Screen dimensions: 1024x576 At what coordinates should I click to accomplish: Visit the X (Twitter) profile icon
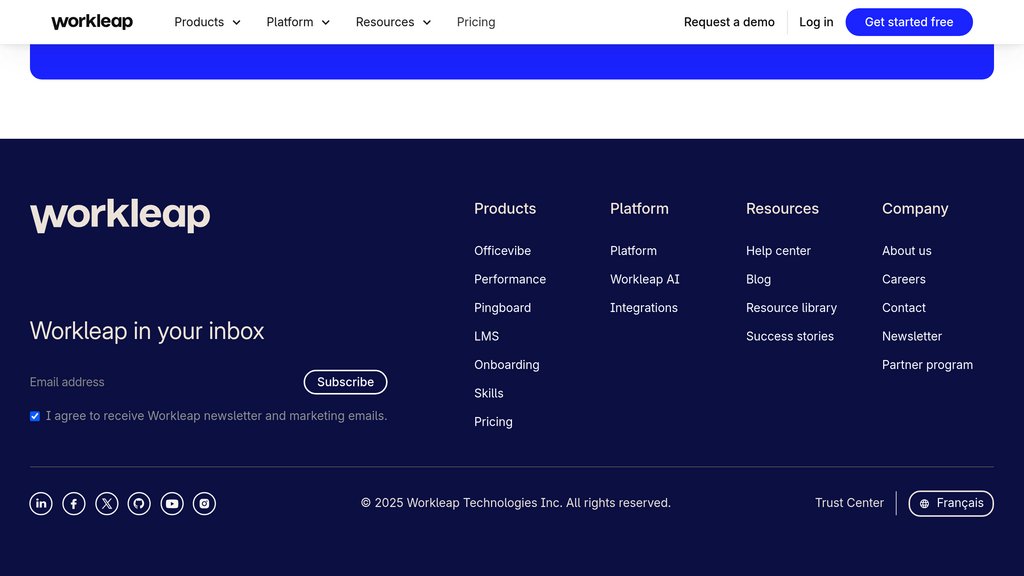click(x=106, y=504)
